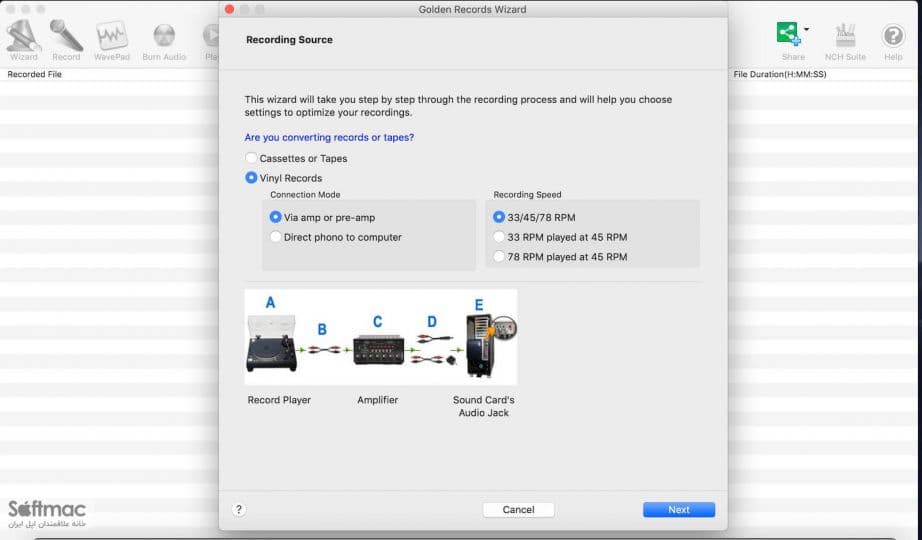Cancel the Golden Records Wizard
This screenshot has height=540, width=922.
point(518,509)
